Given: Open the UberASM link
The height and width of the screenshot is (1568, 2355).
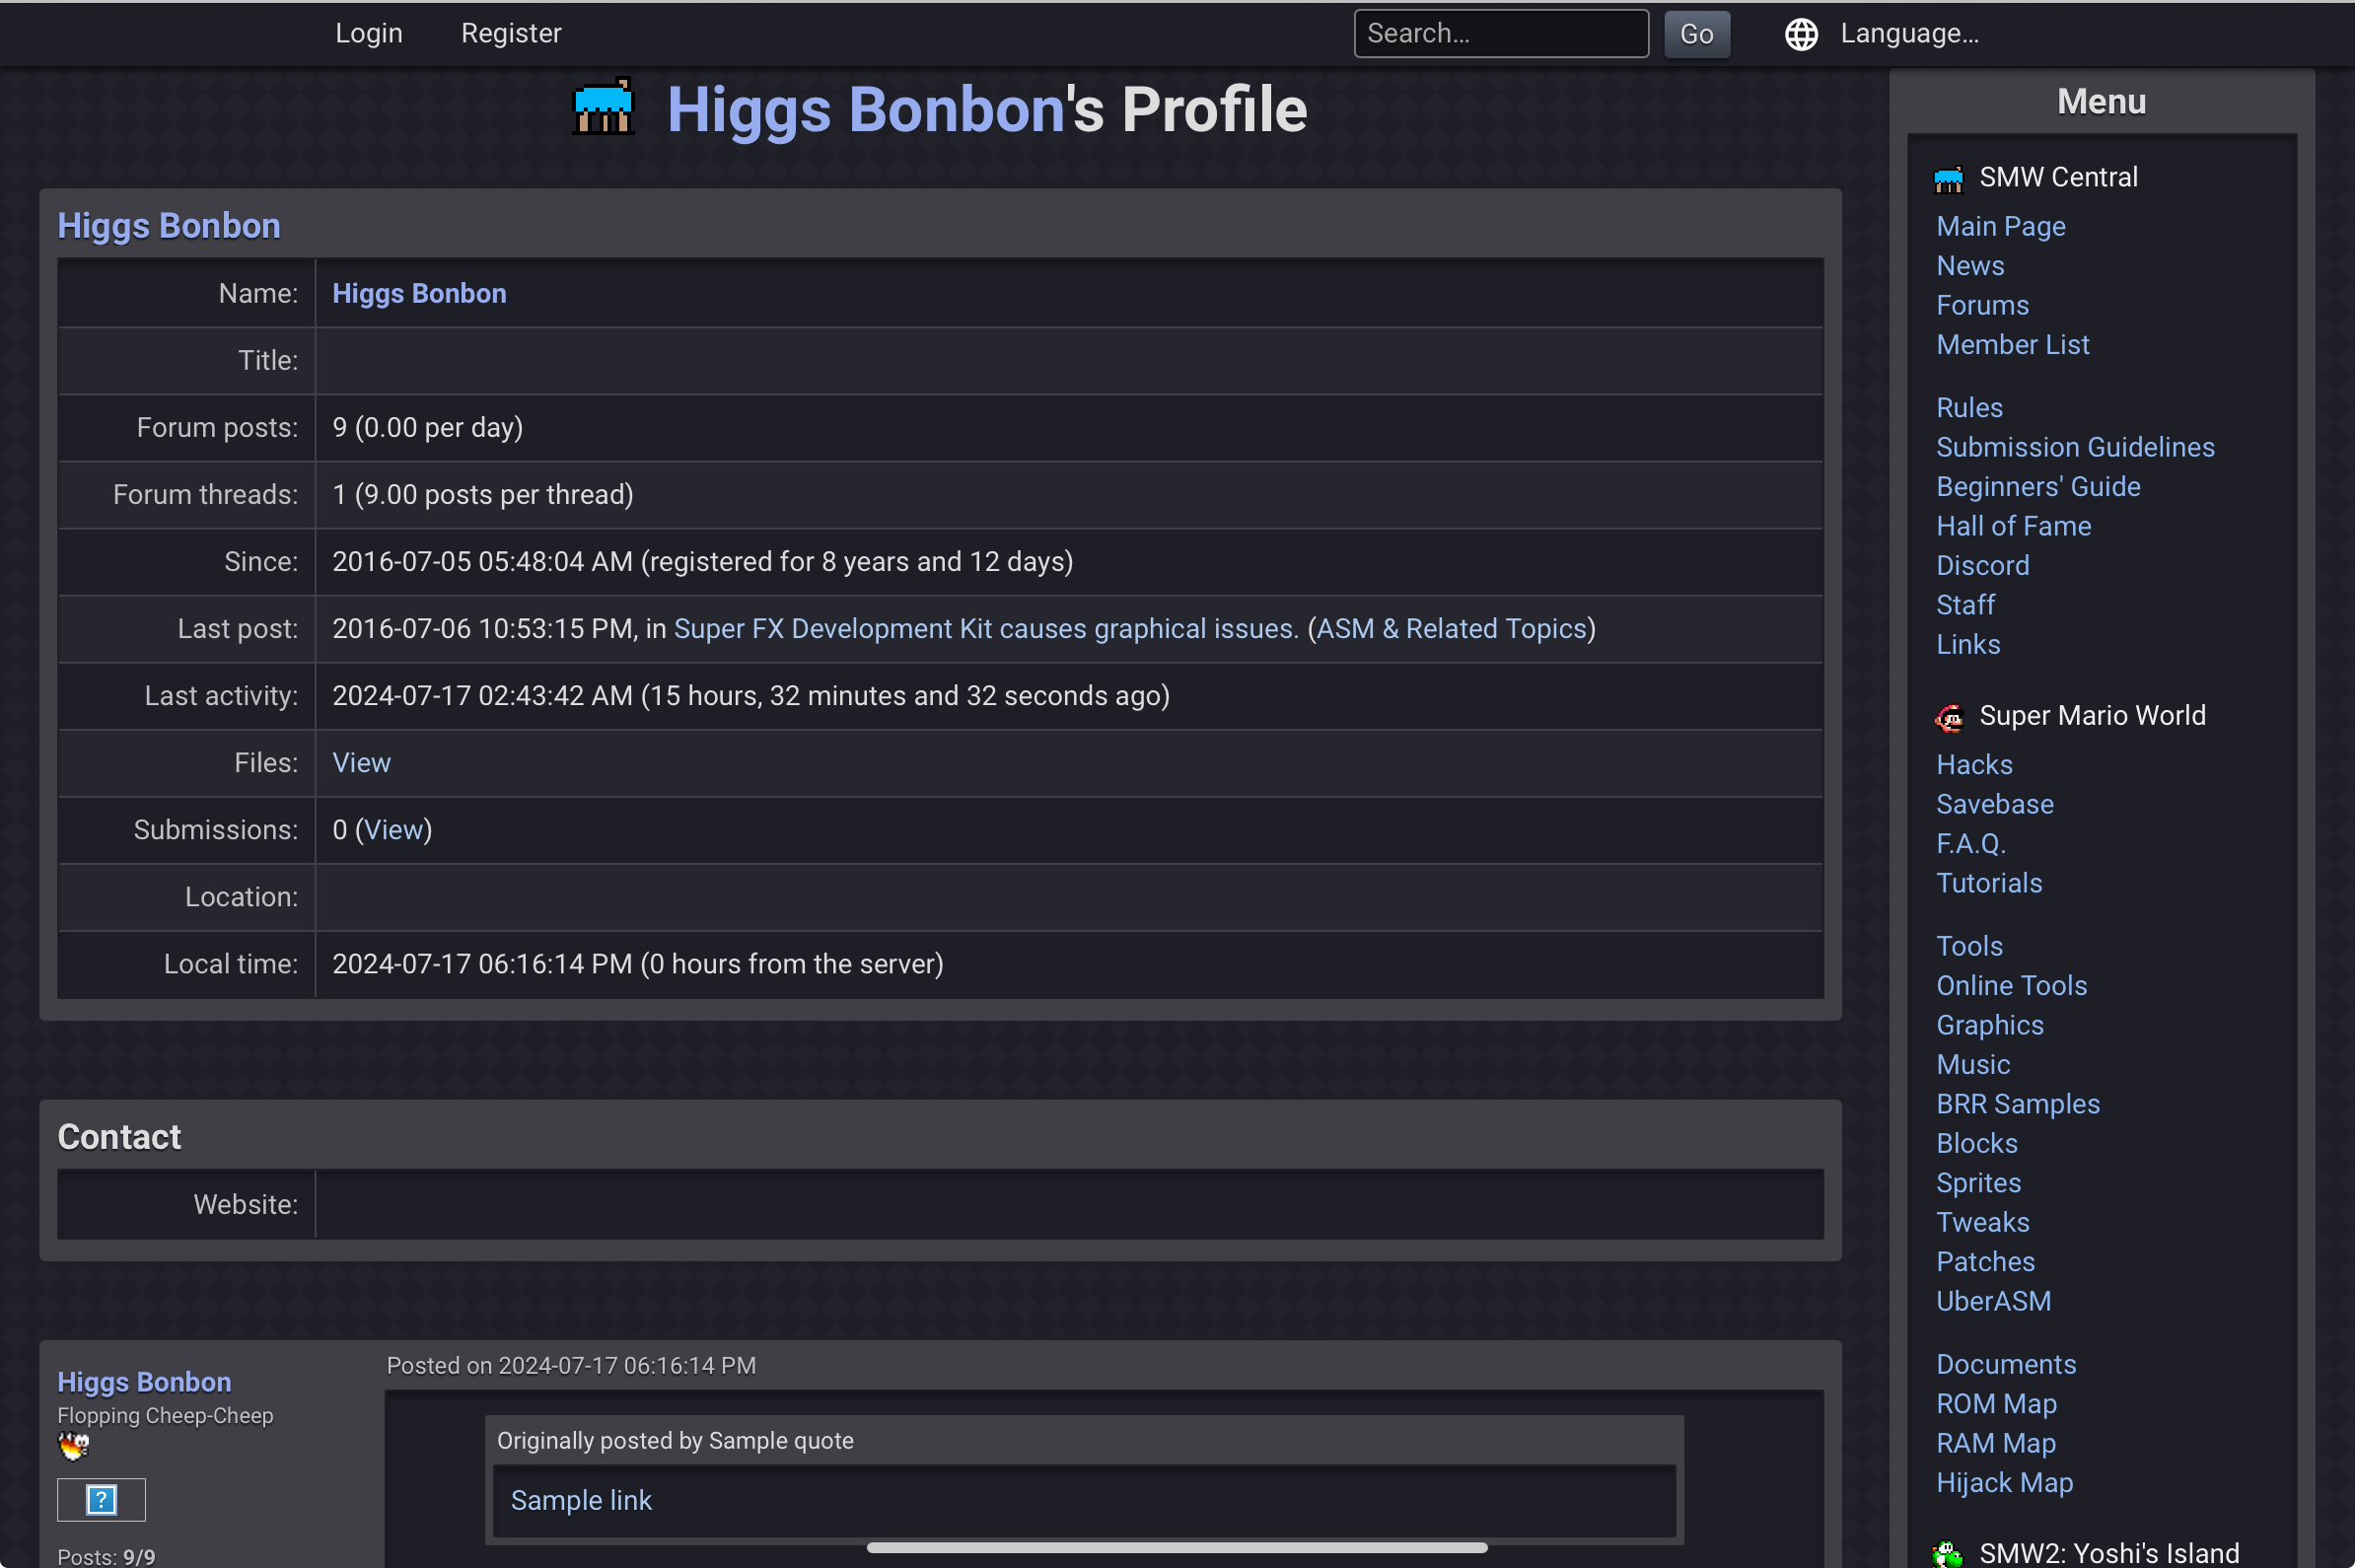Looking at the screenshot, I should (x=1993, y=1301).
